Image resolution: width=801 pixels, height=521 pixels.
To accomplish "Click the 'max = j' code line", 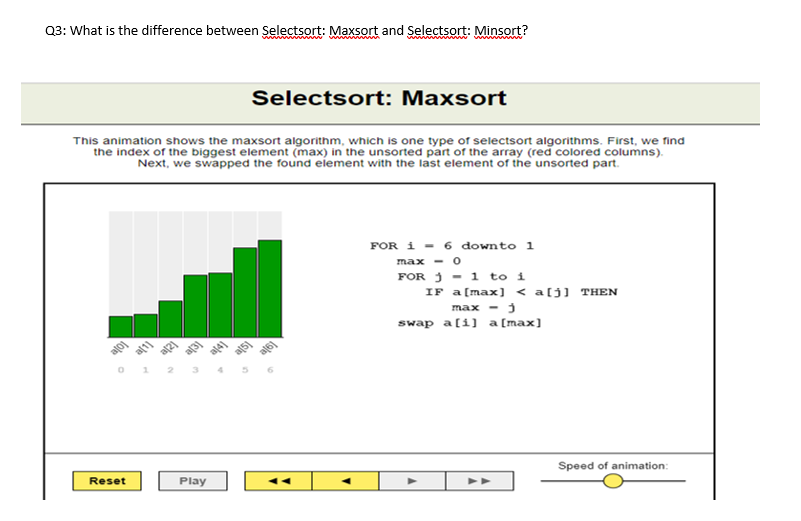I will click(483, 307).
